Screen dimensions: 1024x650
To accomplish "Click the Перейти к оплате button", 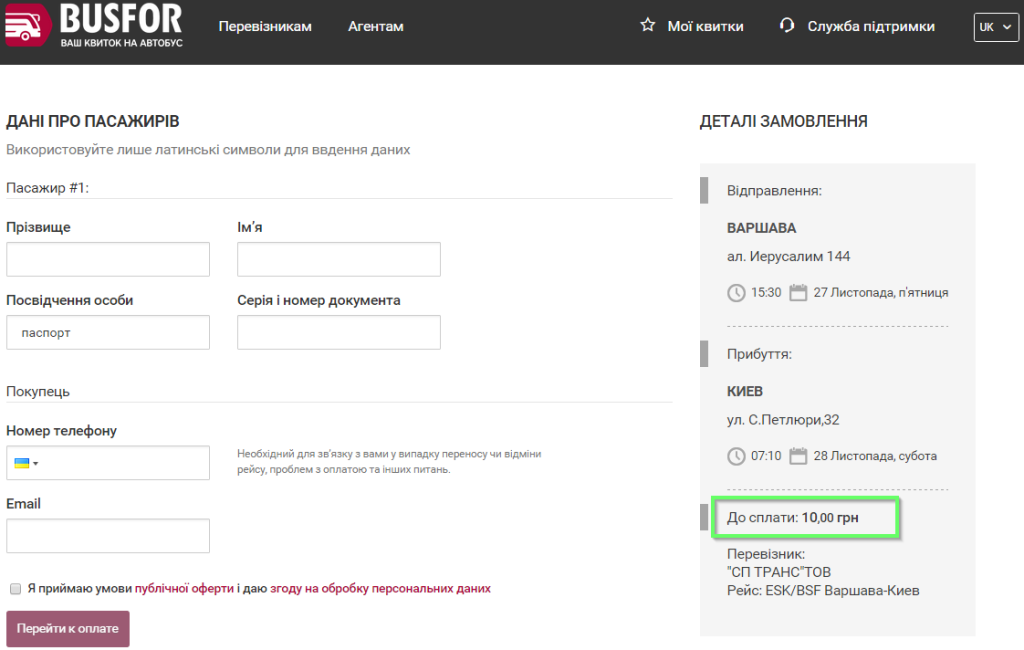I will [x=68, y=628].
